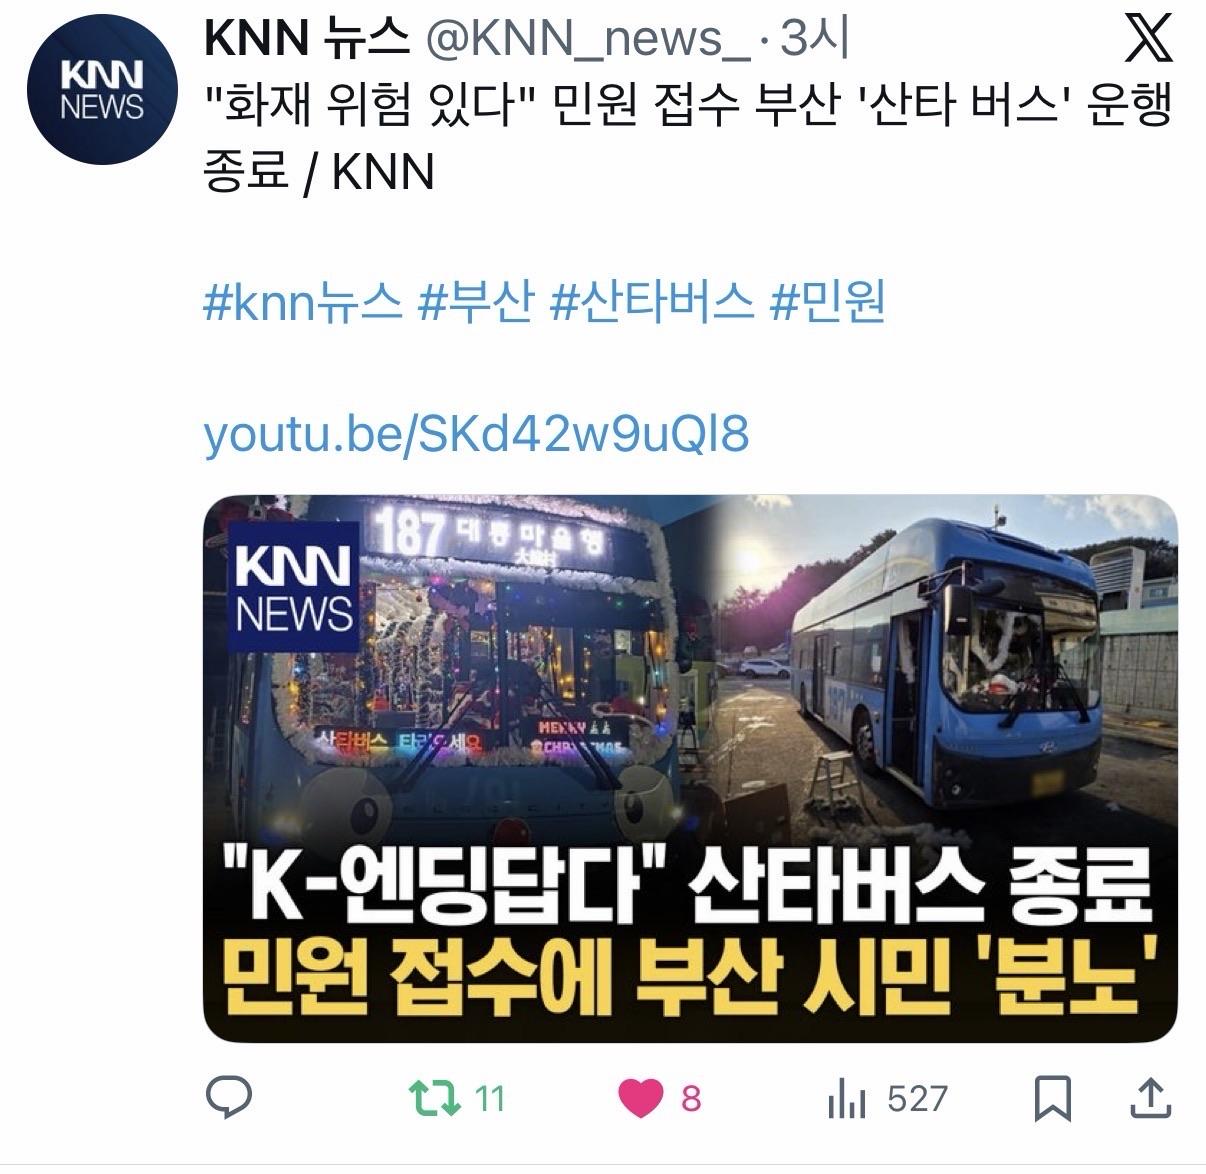Viewport: 1206px width, 1174px height.
Task: Click the view count 527
Action: click(x=917, y=1099)
